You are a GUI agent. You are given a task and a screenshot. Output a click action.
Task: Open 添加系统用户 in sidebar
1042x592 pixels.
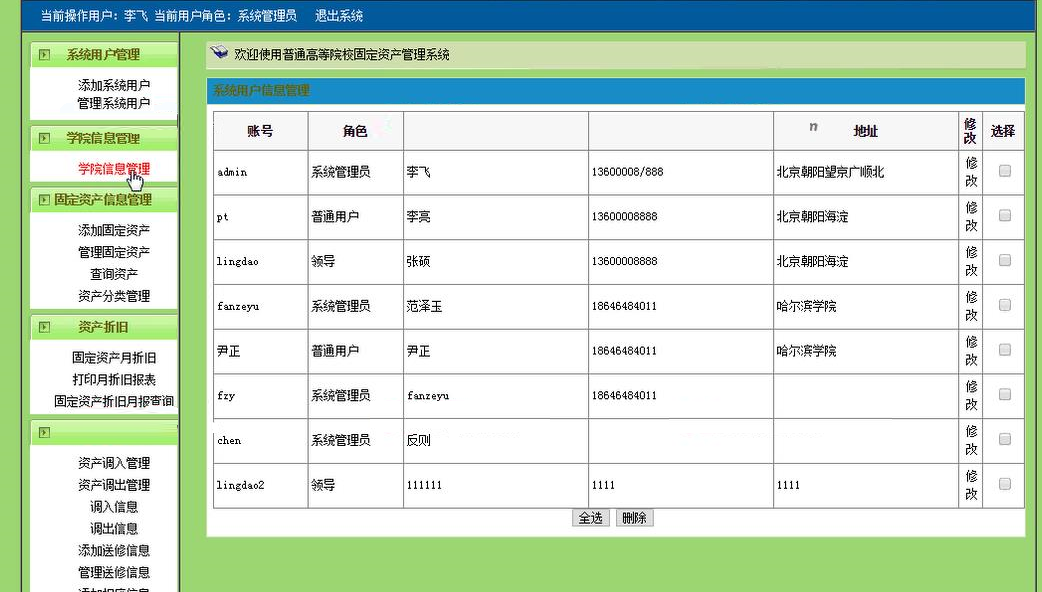pyautogui.click(x=114, y=85)
